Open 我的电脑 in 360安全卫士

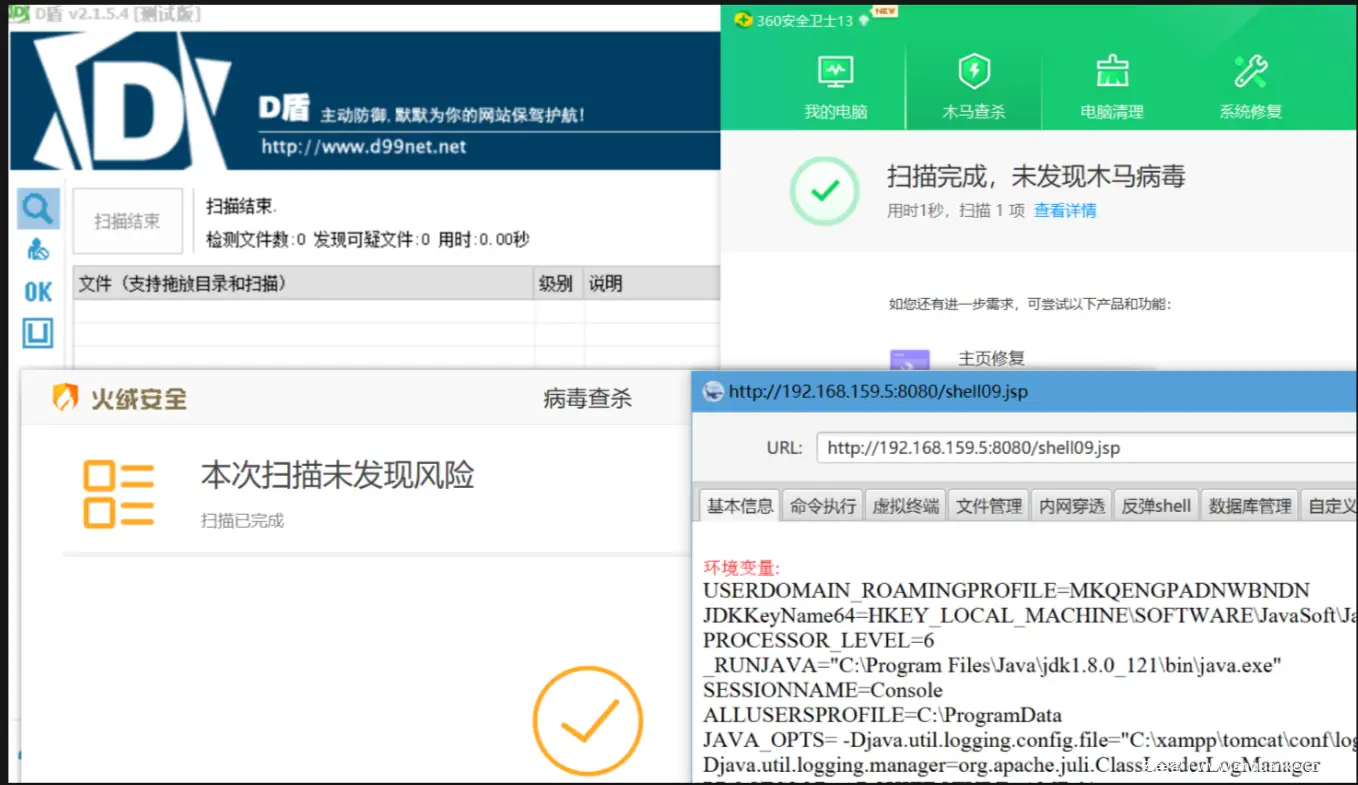click(834, 86)
